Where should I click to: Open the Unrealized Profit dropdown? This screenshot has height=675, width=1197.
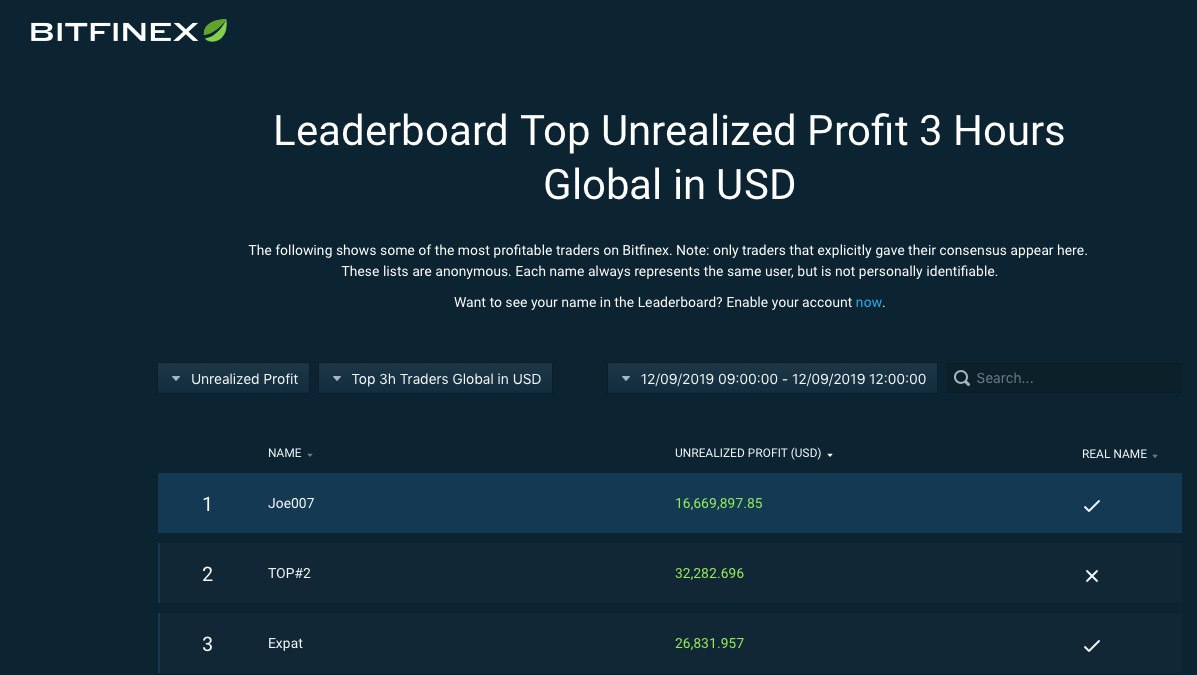click(x=234, y=379)
